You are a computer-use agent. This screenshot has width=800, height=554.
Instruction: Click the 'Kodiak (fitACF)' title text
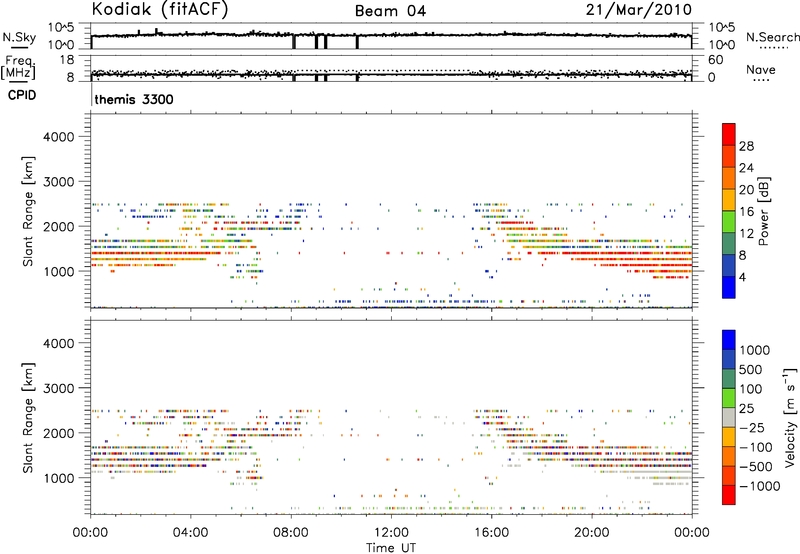tap(160, 9)
